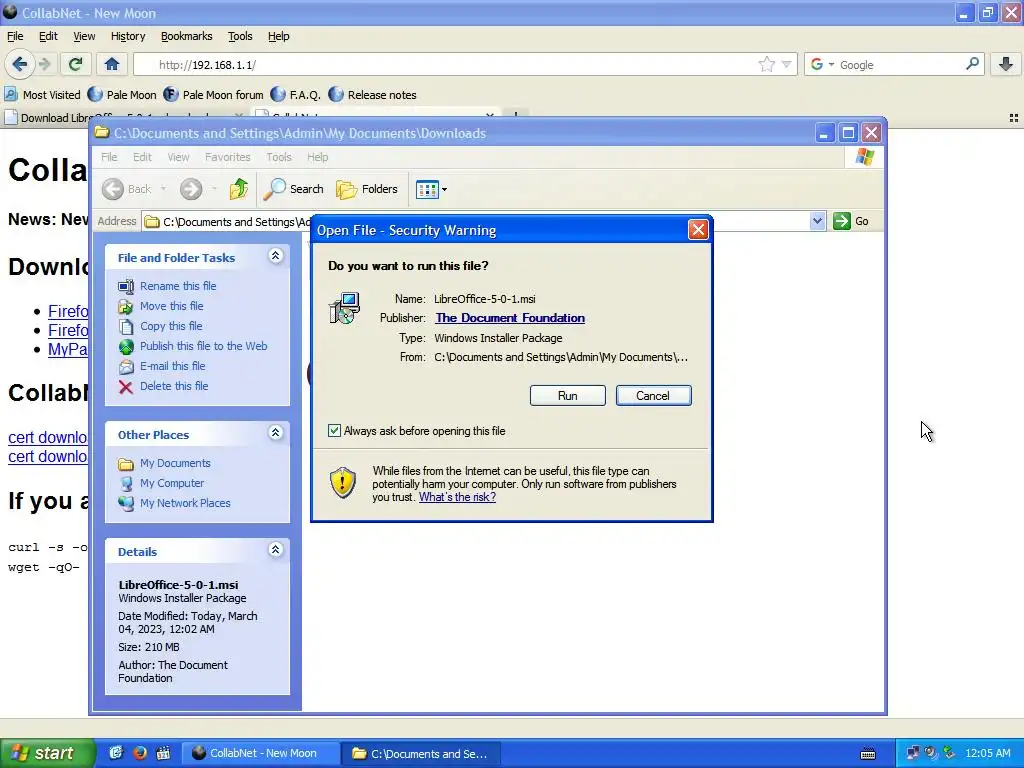The image size is (1024, 768).
Task: Toggle the Folders pane in Explorer
Action: (367, 189)
